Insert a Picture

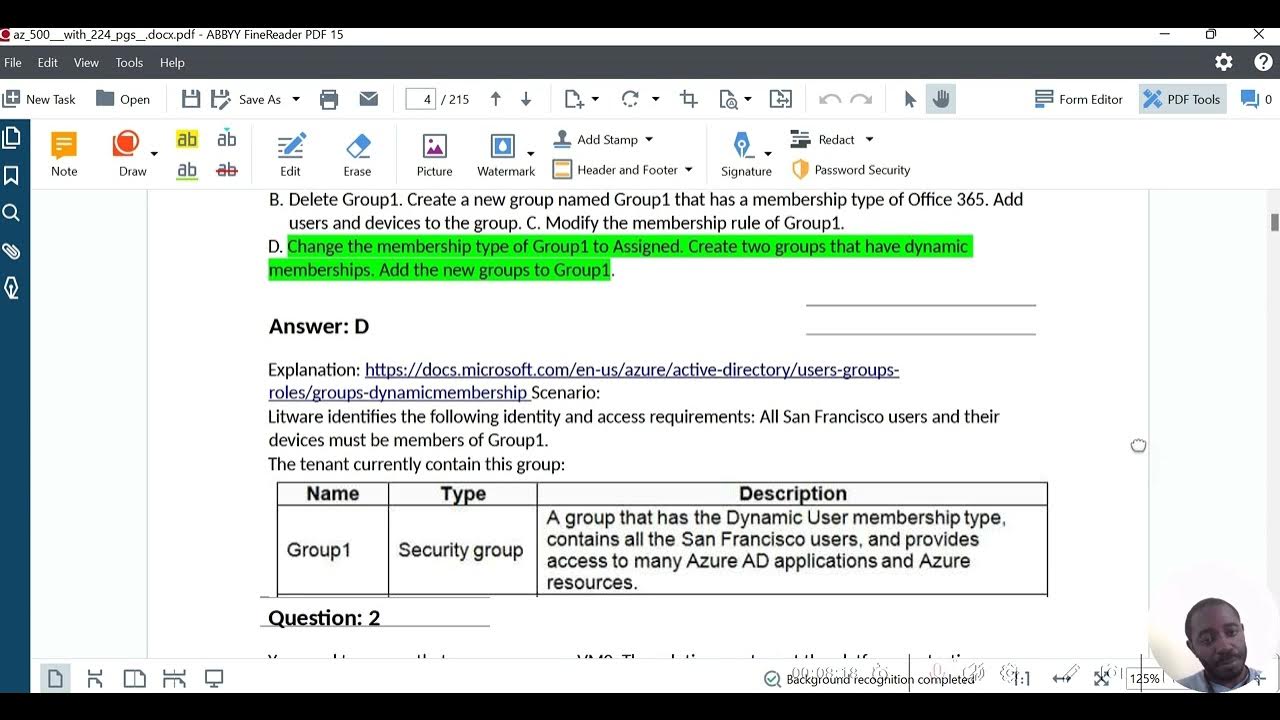(434, 154)
